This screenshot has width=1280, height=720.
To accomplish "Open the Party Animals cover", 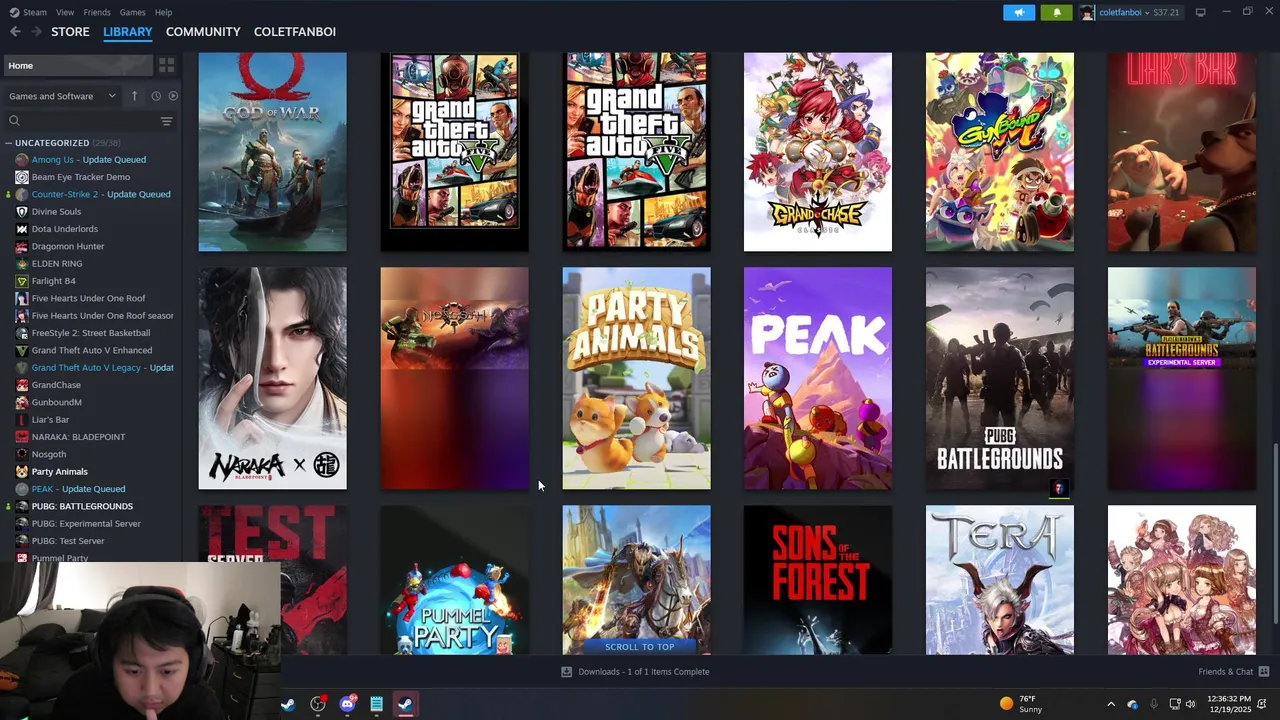I will [636, 379].
